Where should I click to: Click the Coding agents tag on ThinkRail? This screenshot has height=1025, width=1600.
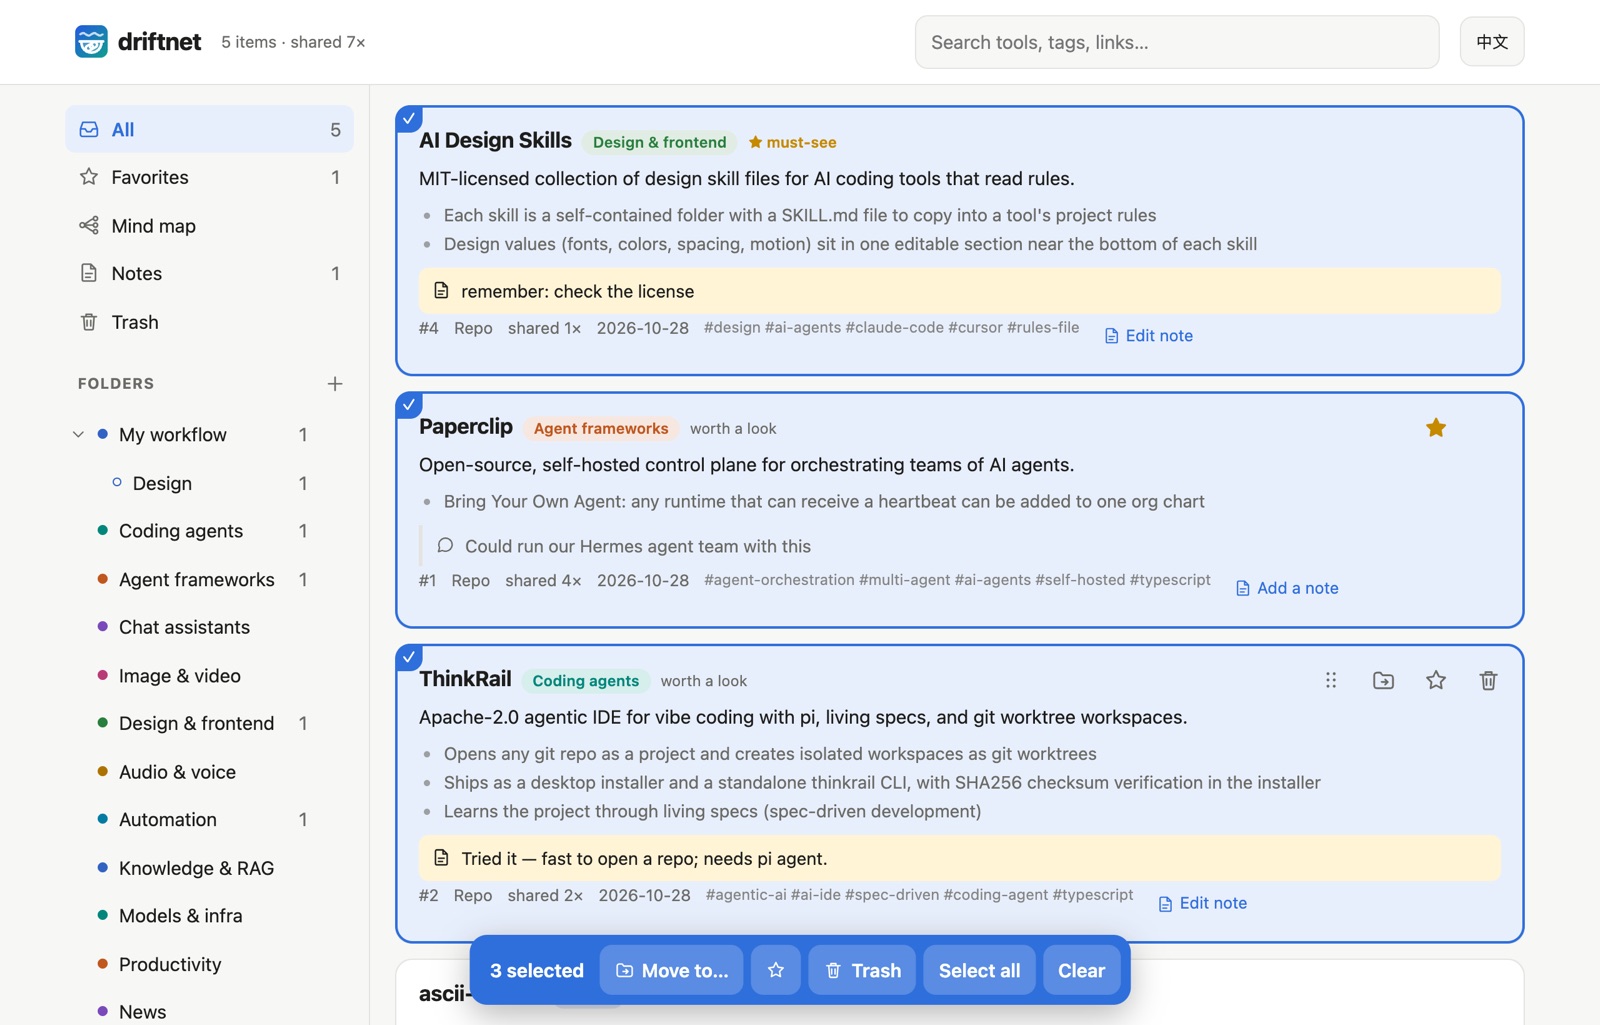(586, 681)
